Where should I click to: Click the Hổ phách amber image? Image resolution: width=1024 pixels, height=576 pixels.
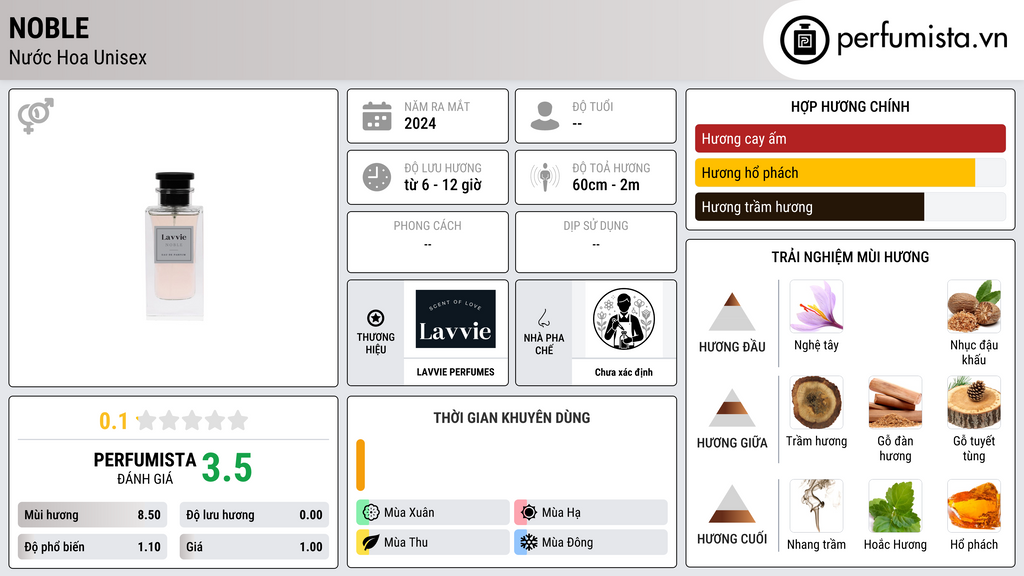tap(974, 505)
